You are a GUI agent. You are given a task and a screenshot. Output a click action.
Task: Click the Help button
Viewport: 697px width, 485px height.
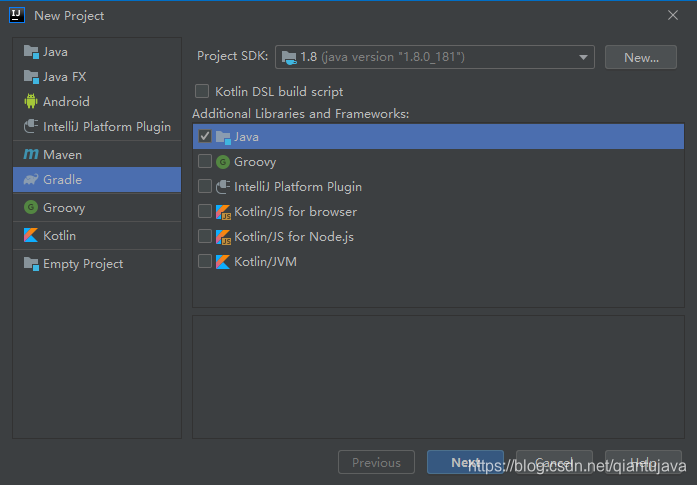tap(643, 462)
